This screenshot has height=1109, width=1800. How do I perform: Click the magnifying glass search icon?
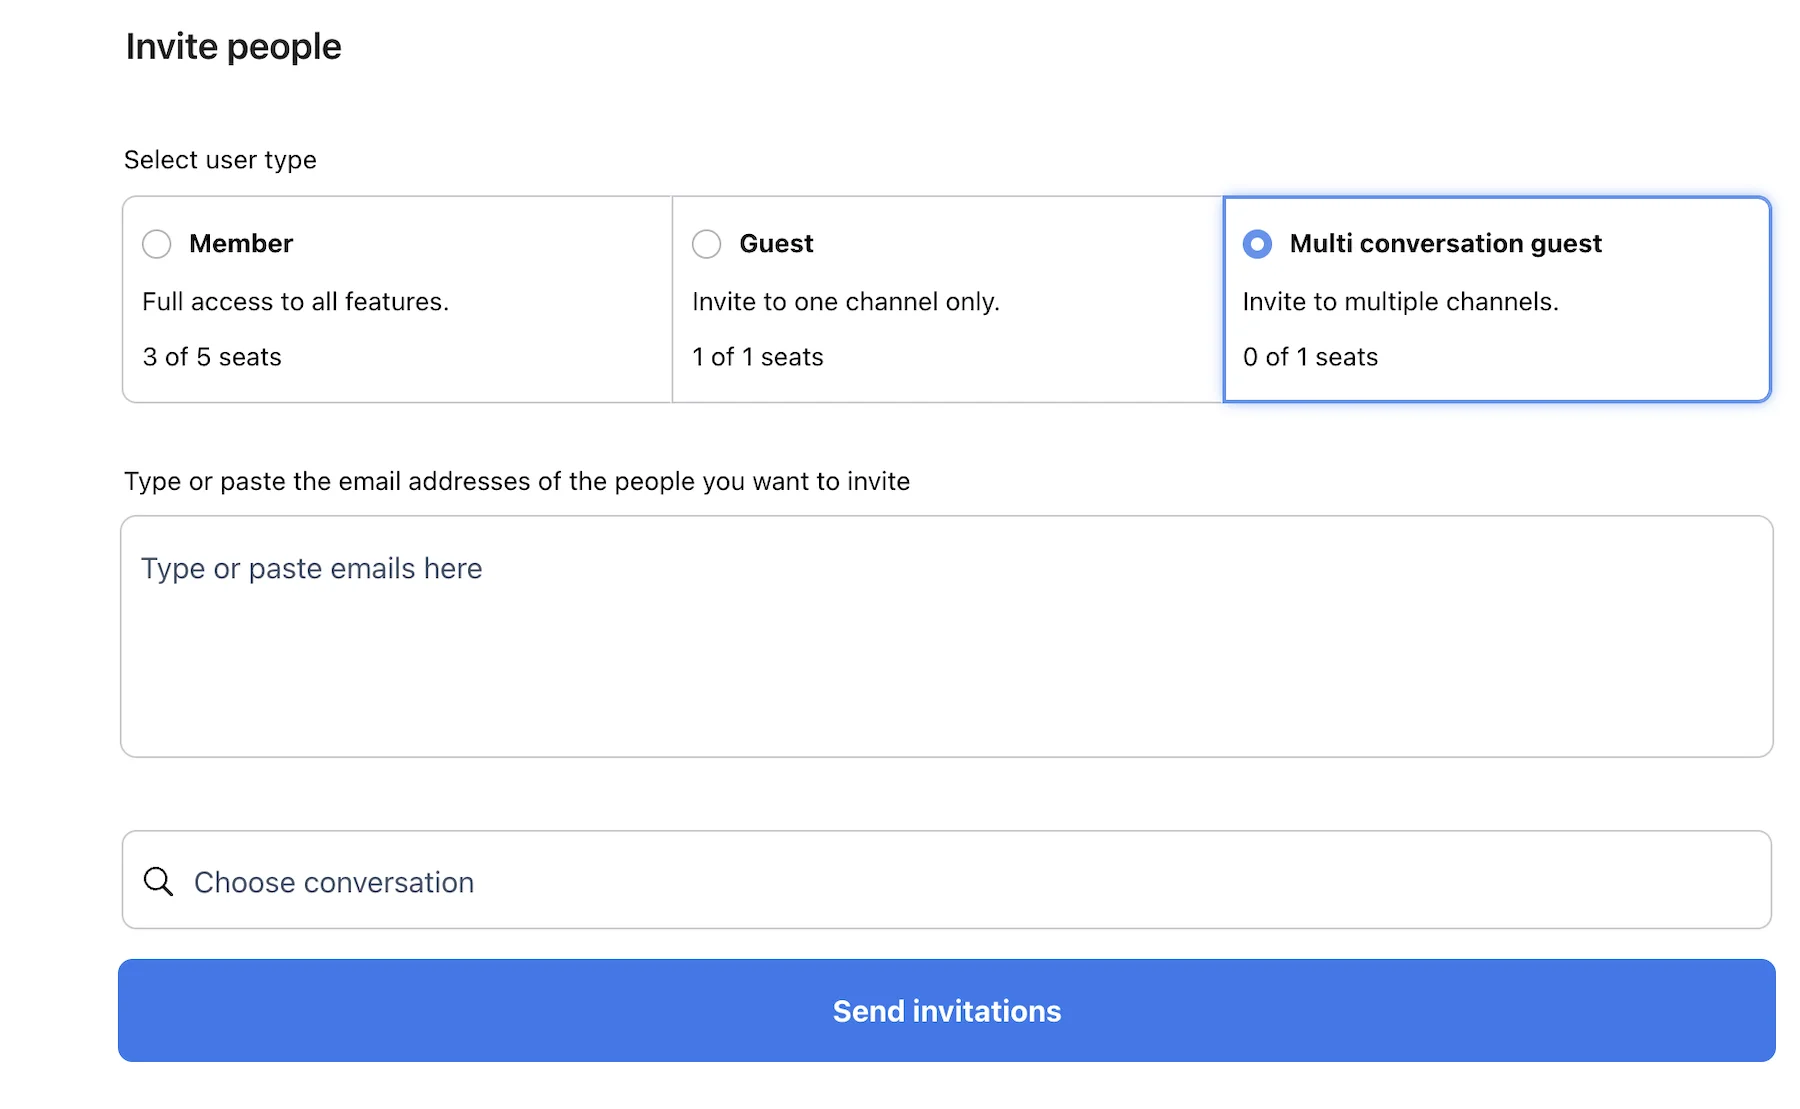click(158, 881)
